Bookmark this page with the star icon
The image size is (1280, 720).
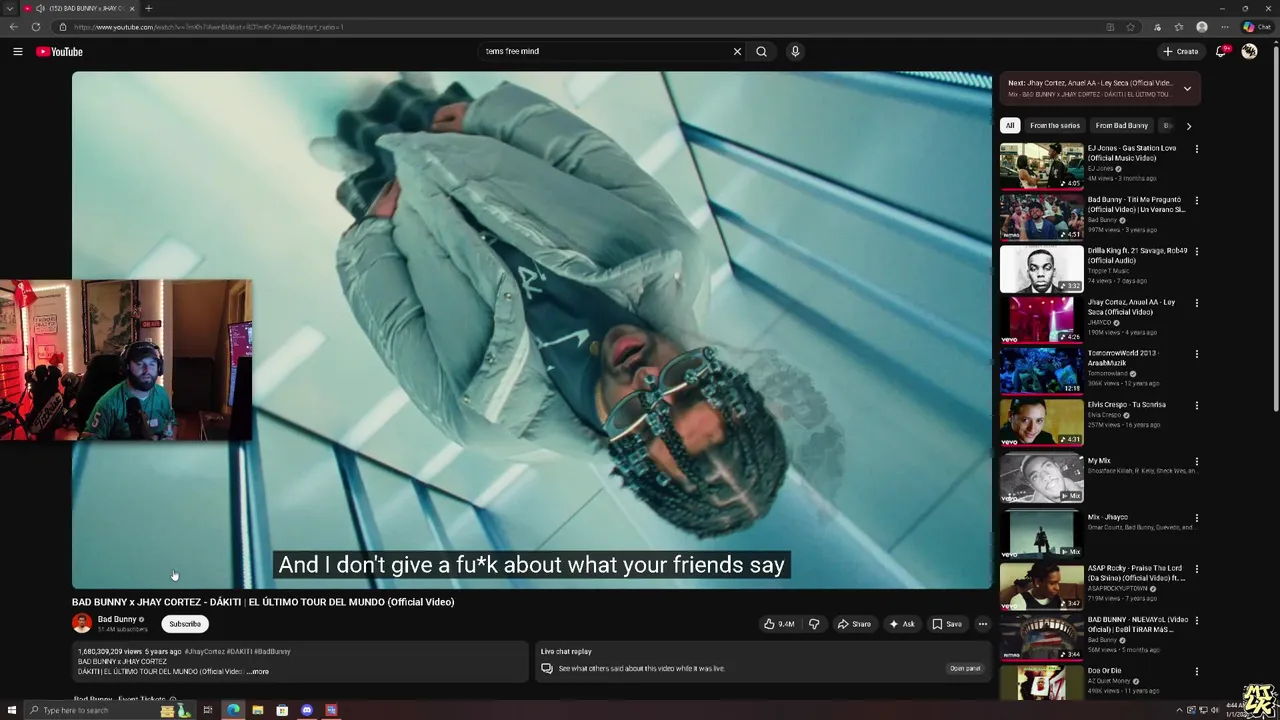pos(1130,27)
